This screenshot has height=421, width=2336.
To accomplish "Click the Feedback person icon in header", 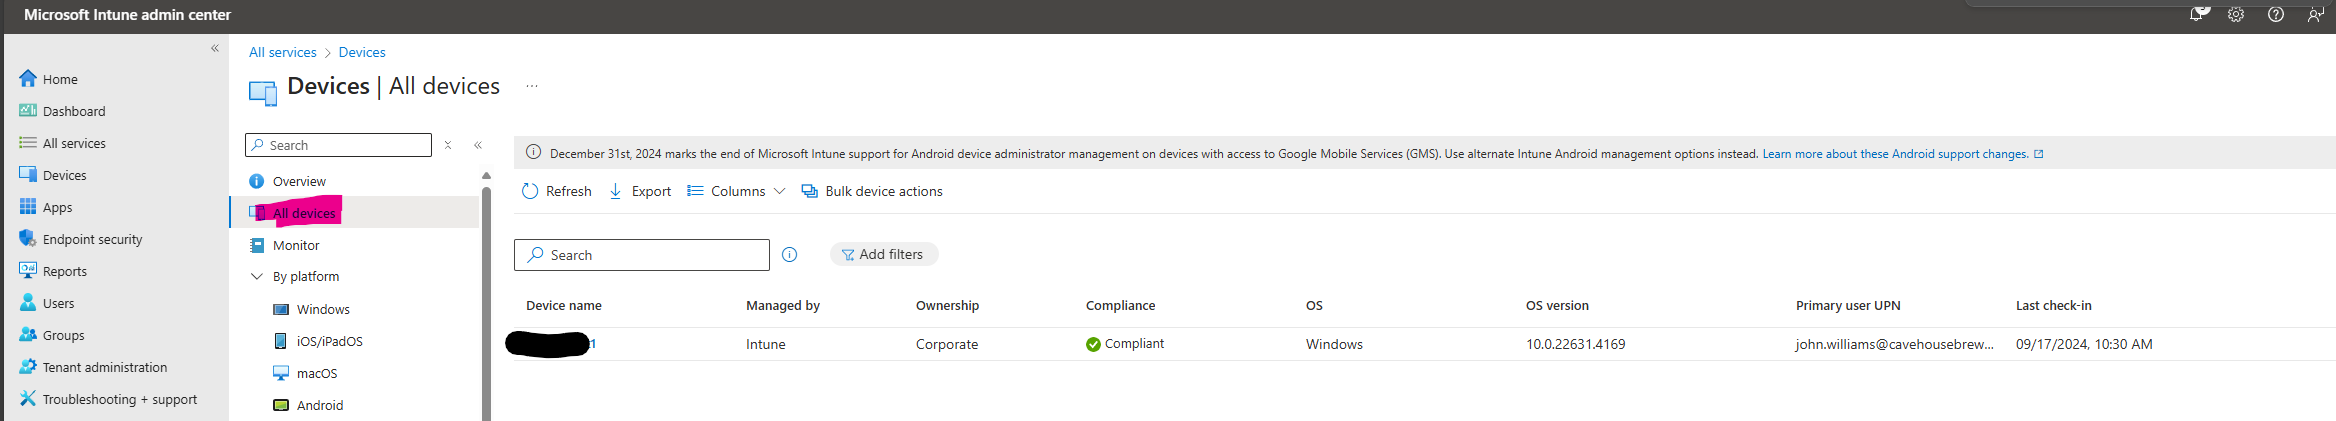I will (x=2315, y=15).
